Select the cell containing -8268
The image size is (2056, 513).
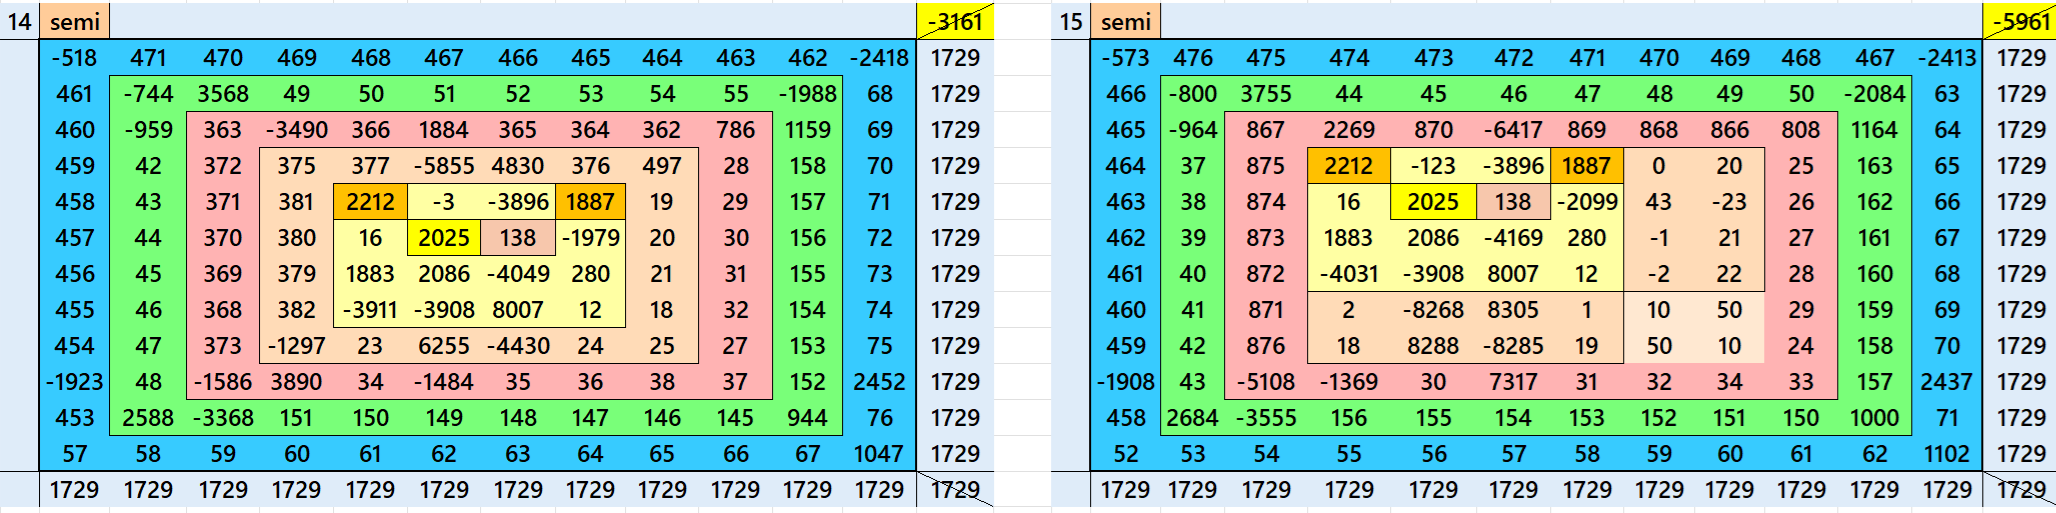(x=1432, y=310)
